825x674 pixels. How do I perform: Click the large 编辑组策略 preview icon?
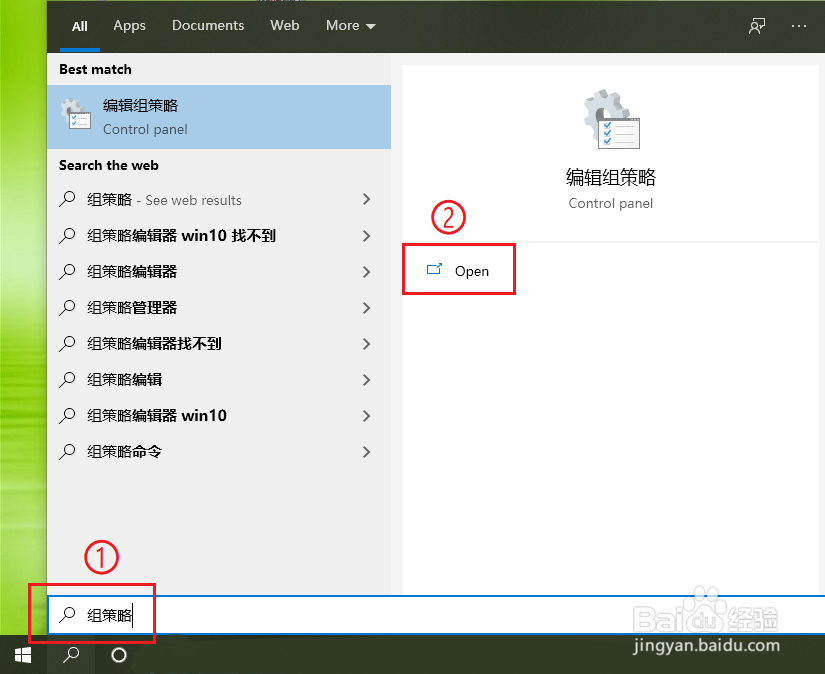click(x=612, y=119)
